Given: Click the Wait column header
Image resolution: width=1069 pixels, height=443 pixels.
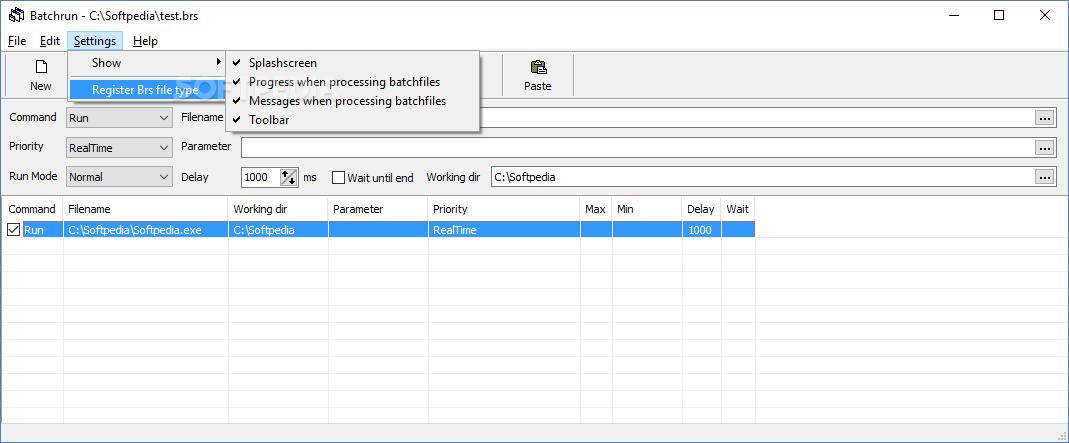Looking at the screenshot, I should click(x=738, y=209).
